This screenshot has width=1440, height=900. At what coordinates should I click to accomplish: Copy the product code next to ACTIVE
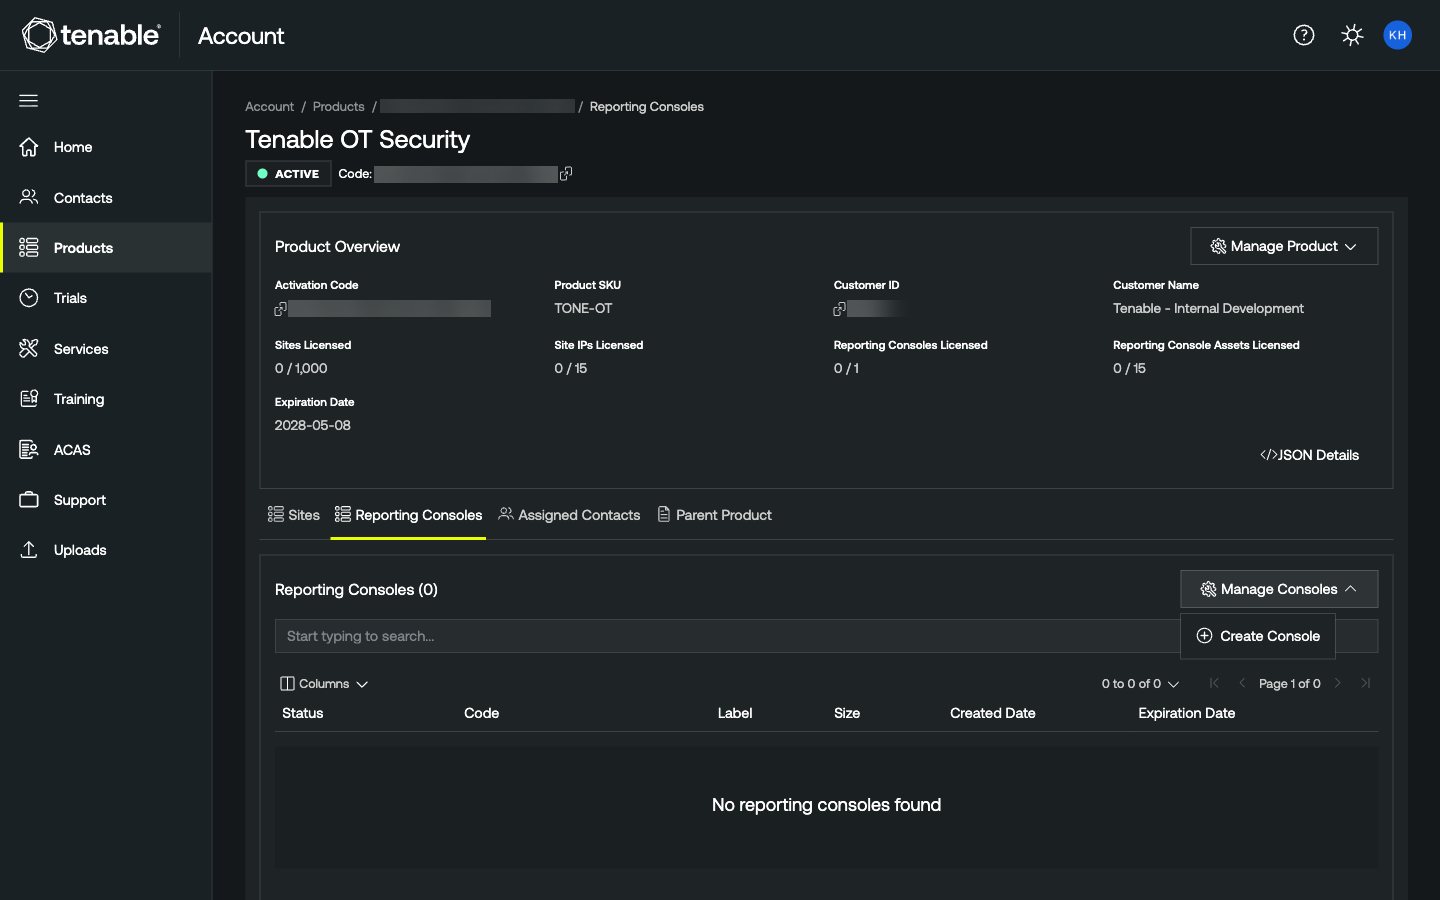[566, 174]
